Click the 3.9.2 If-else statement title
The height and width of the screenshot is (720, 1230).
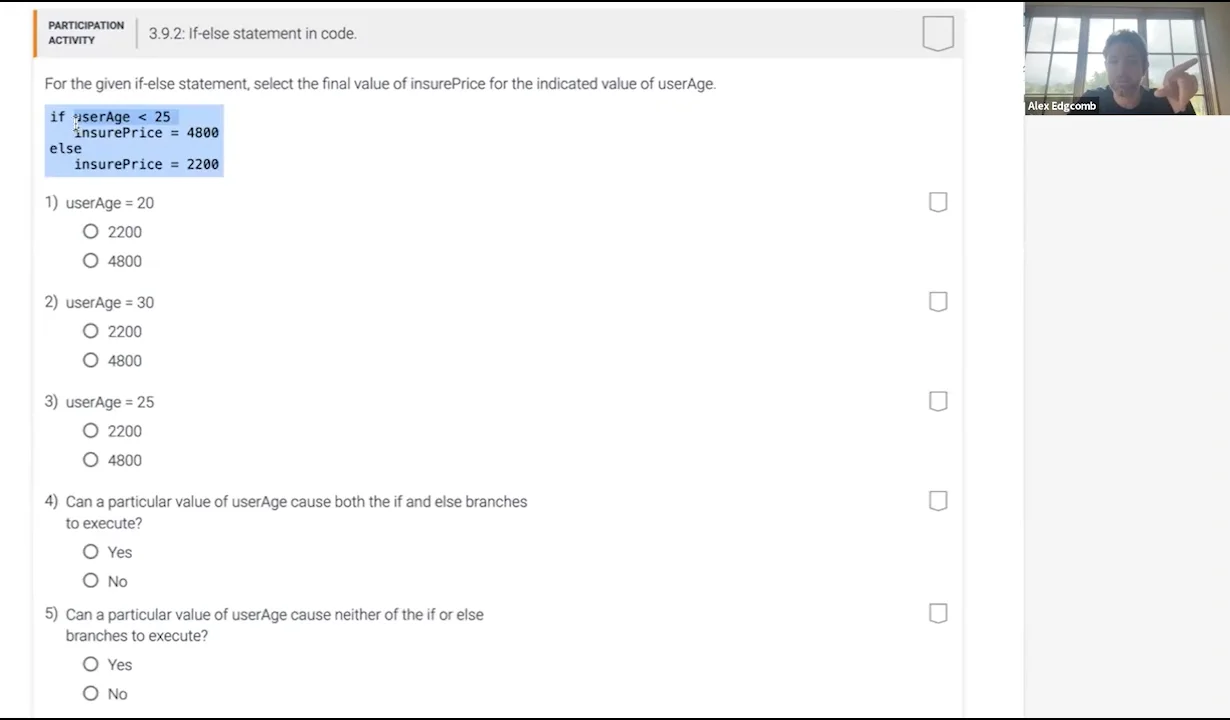(x=252, y=33)
